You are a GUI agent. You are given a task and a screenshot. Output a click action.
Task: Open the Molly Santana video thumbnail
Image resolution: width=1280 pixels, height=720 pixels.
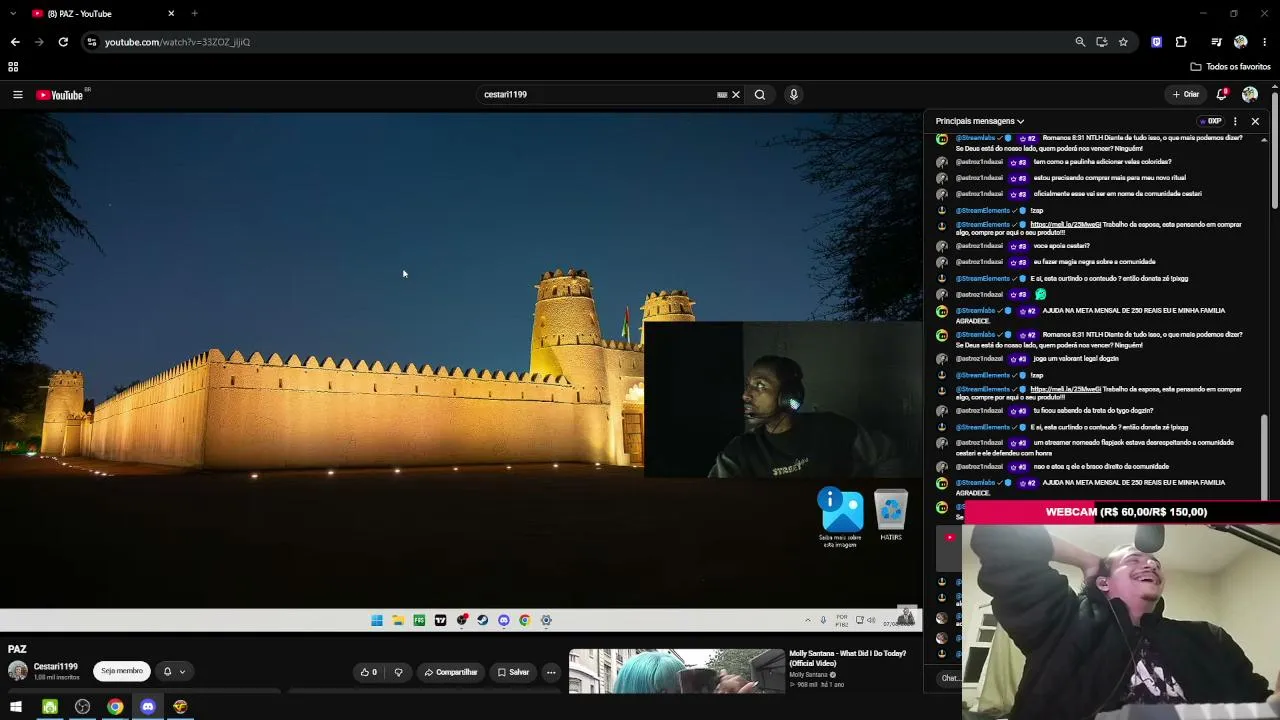[x=677, y=671]
